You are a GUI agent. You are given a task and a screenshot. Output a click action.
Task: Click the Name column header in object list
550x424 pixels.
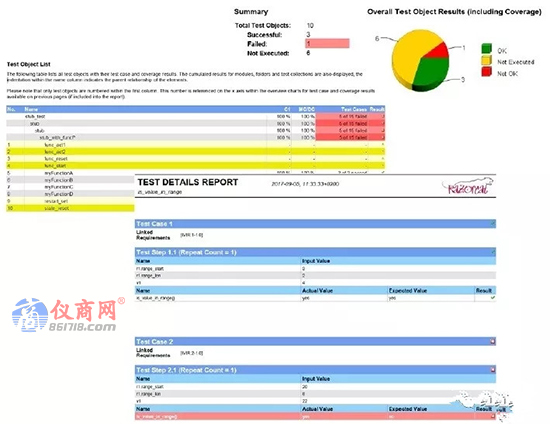31,109
